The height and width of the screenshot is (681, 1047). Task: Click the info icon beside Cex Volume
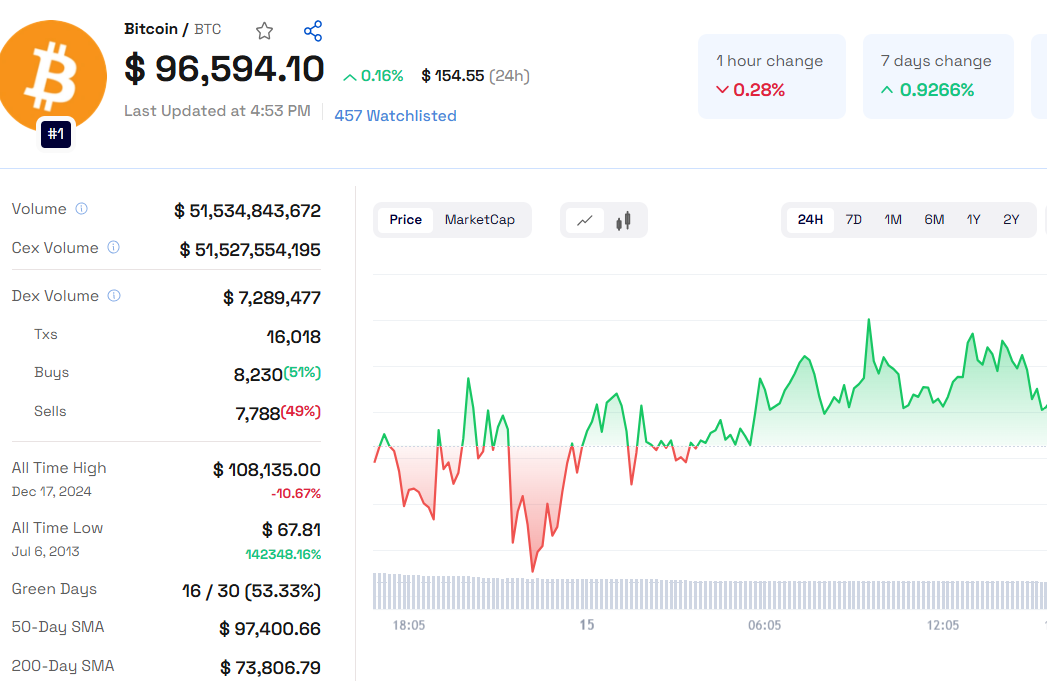pyautogui.click(x=114, y=248)
